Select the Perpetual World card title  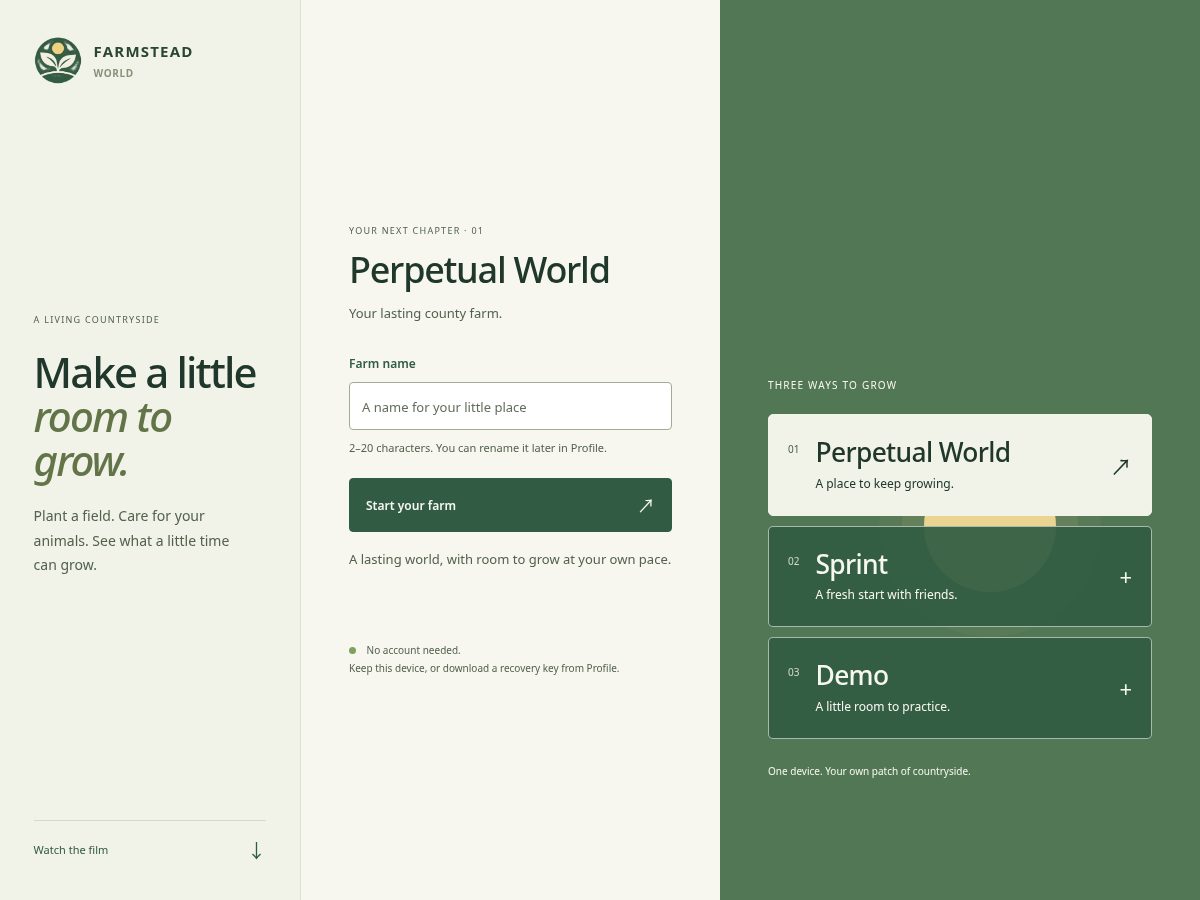pyautogui.click(x=913, y=452)
